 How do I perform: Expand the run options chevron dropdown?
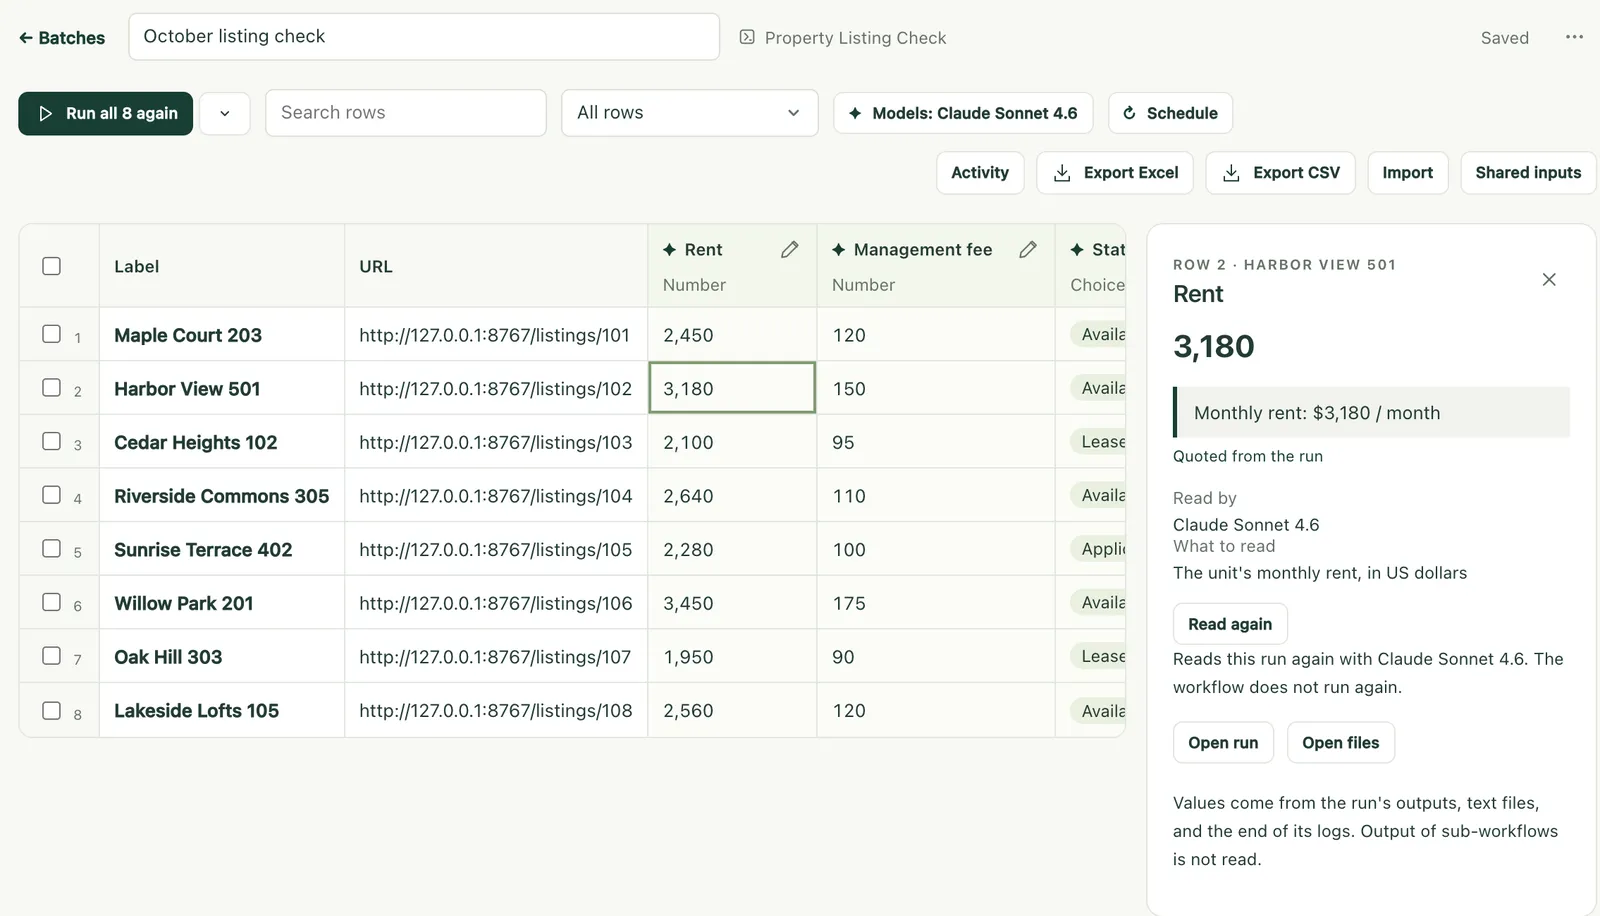[225, 113]
